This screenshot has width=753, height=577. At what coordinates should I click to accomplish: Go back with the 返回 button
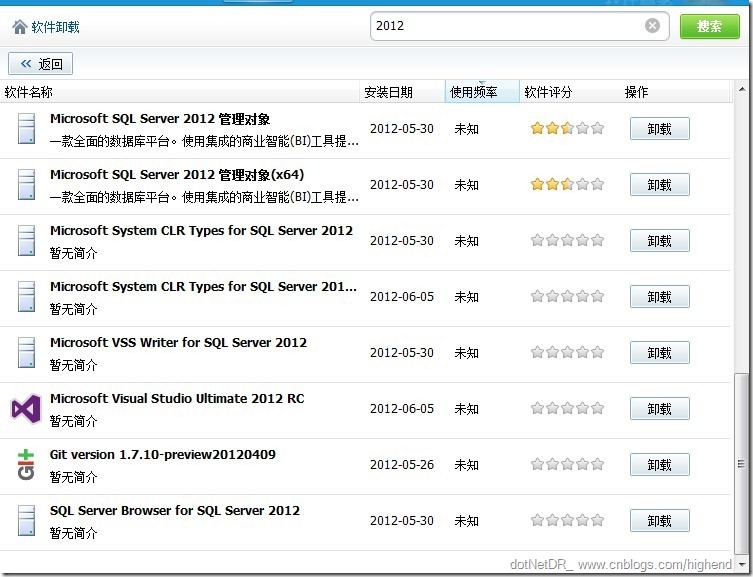[x=40, y=63]
